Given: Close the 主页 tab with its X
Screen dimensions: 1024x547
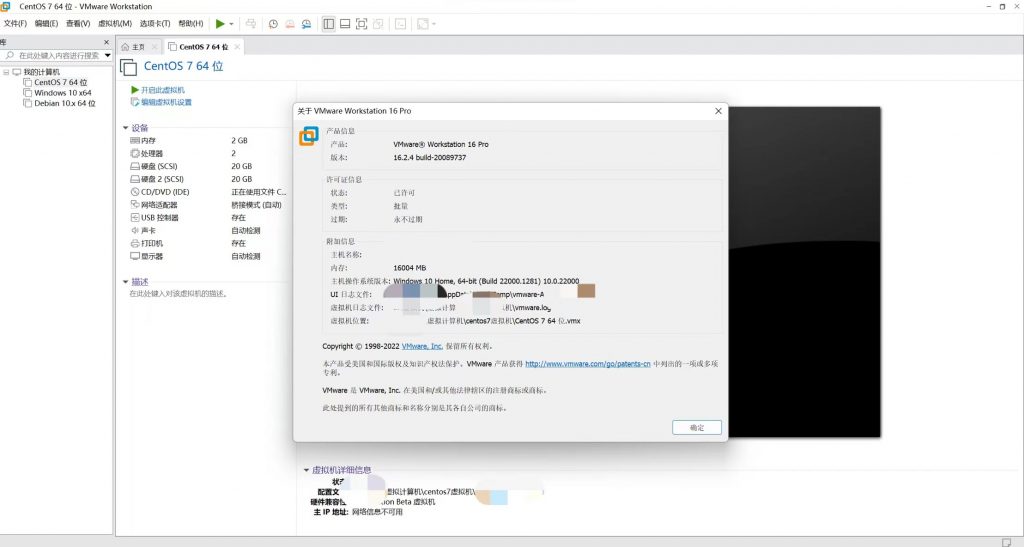Looking at the screenshot, I should click(155, 47).
